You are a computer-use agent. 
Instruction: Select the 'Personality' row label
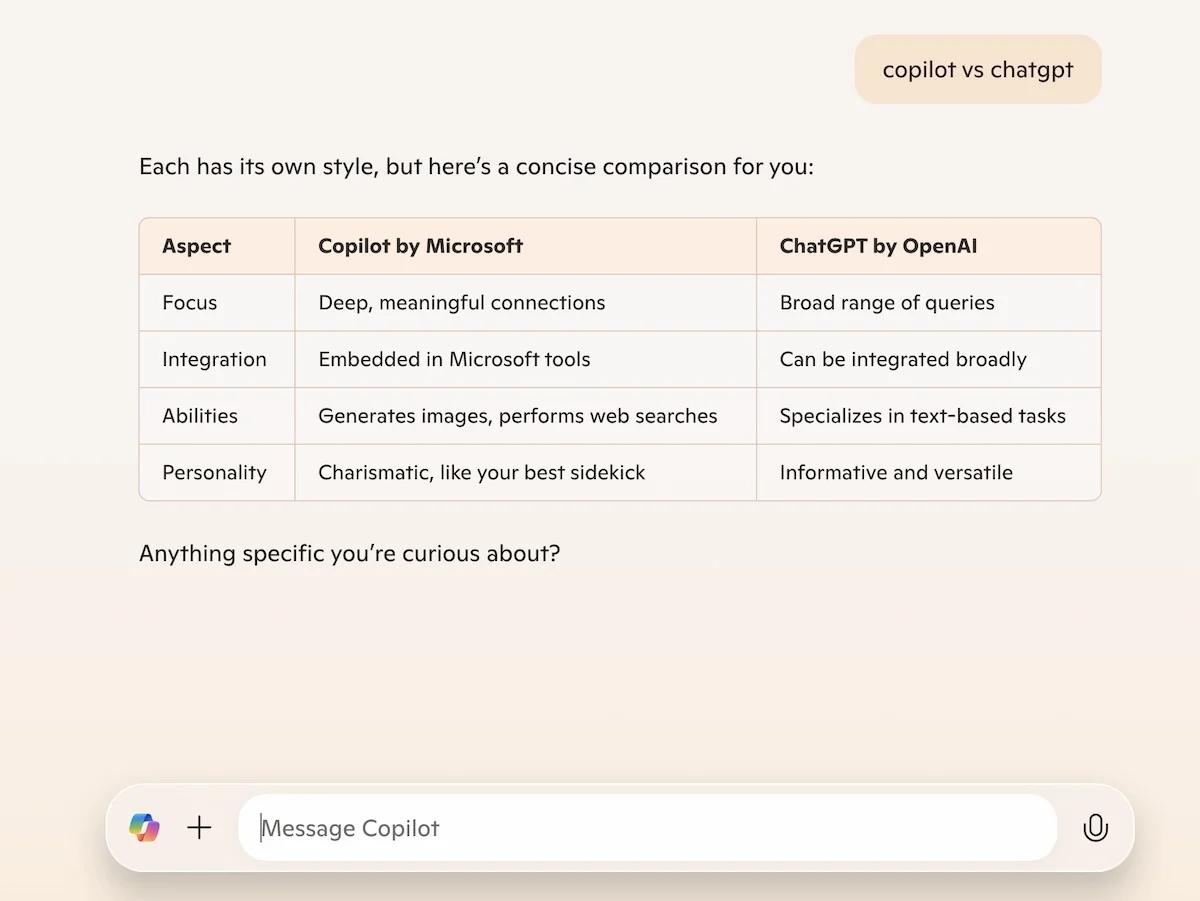(215, 473)
